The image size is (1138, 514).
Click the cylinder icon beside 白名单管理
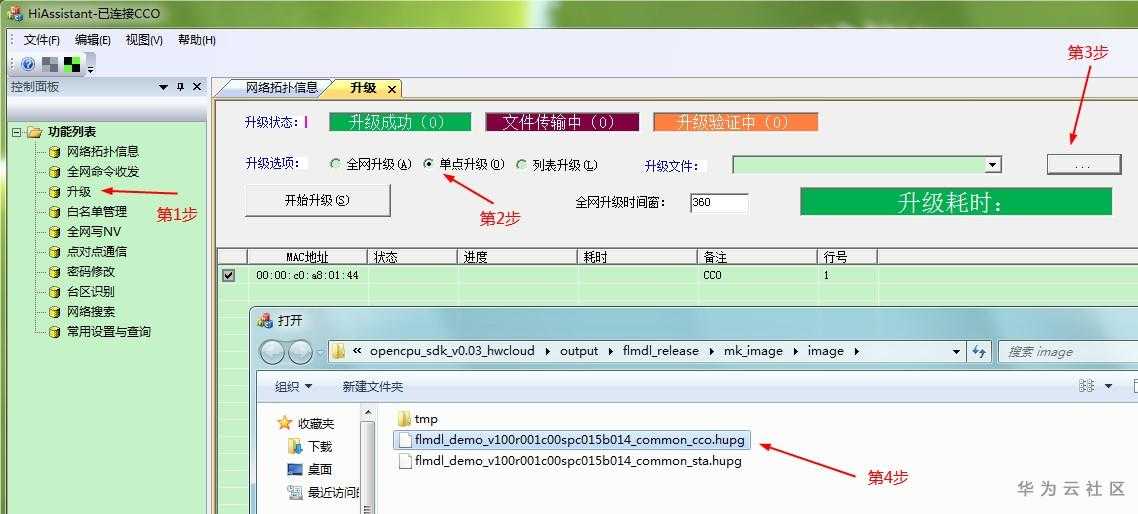point(54,212)
